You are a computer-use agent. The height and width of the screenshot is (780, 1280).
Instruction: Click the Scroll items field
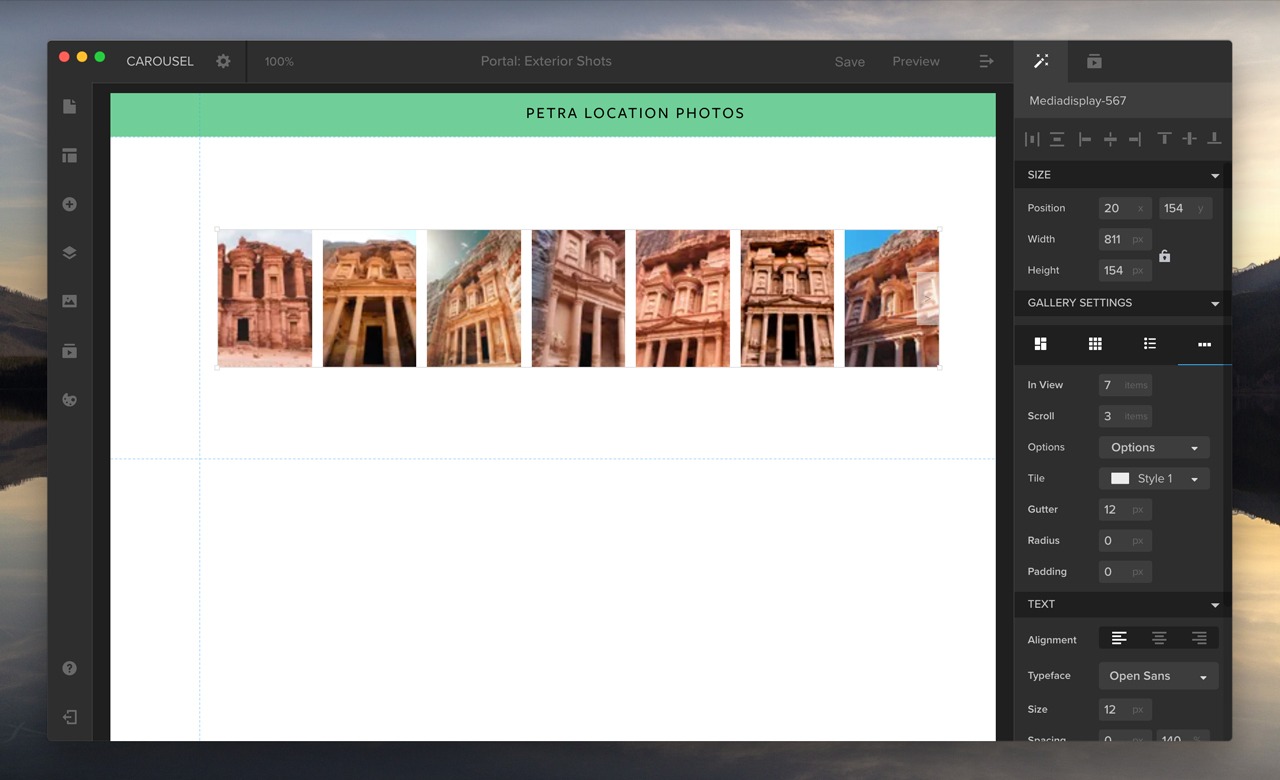pos(1125,416)
